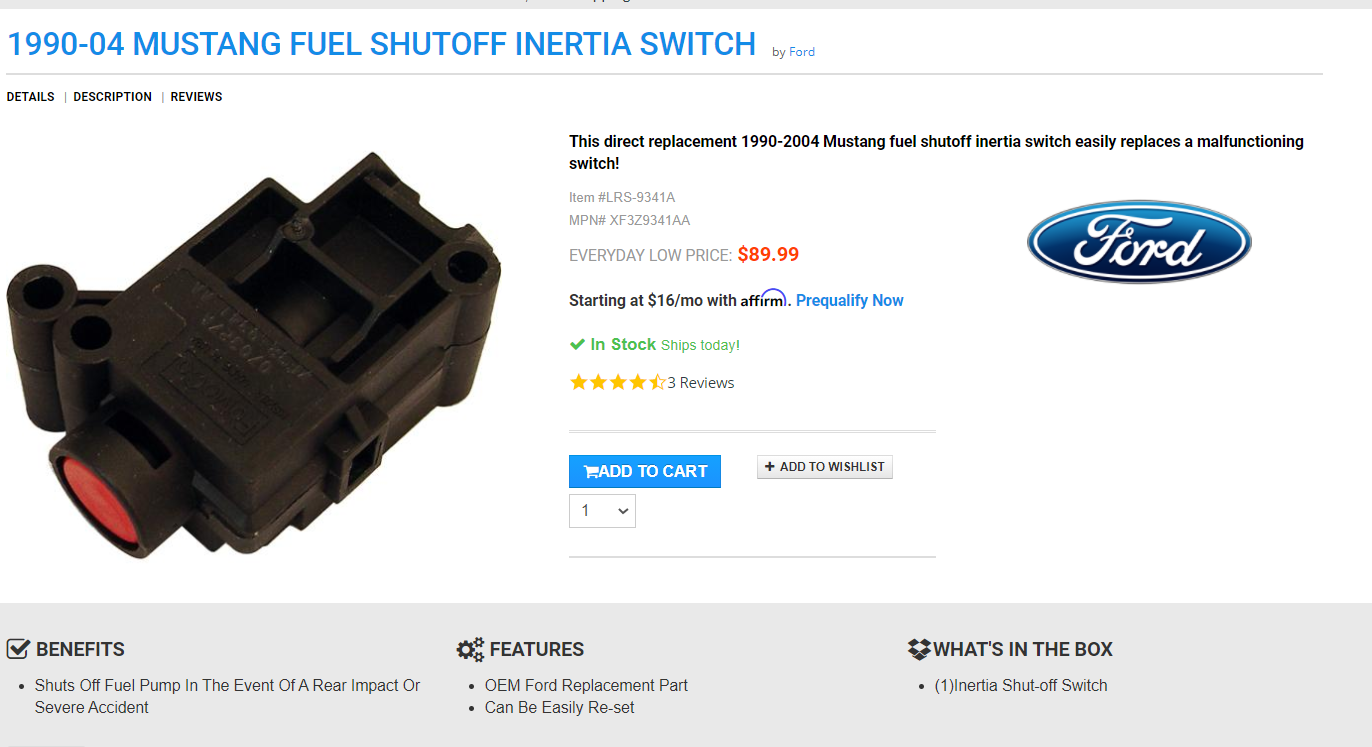Click the What's In The Box icon
The height and width of the screenshot is (747, 1372).
pyautogui.click(x=919, y=649)
